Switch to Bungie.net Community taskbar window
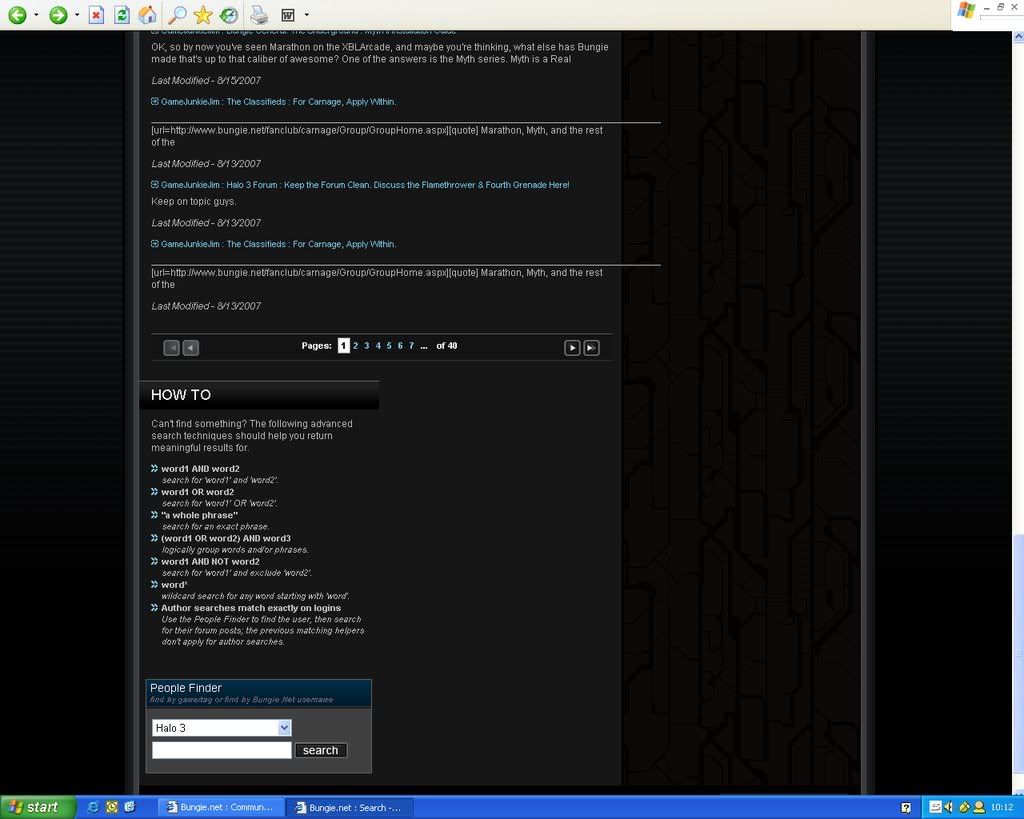 (x=219, y=807)
